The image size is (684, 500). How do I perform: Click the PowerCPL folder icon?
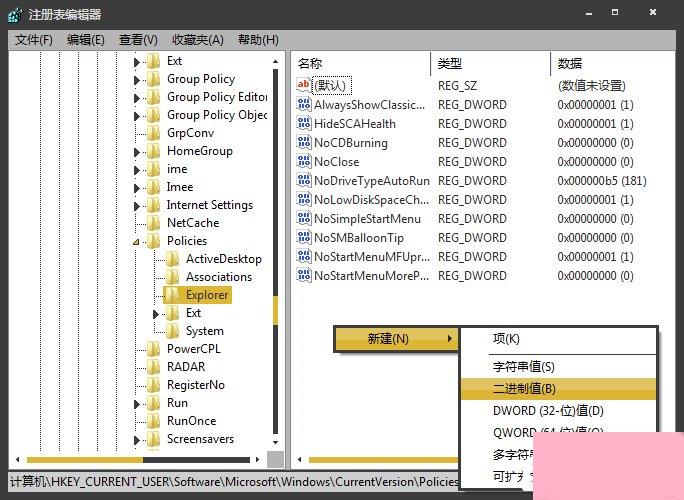153,349
